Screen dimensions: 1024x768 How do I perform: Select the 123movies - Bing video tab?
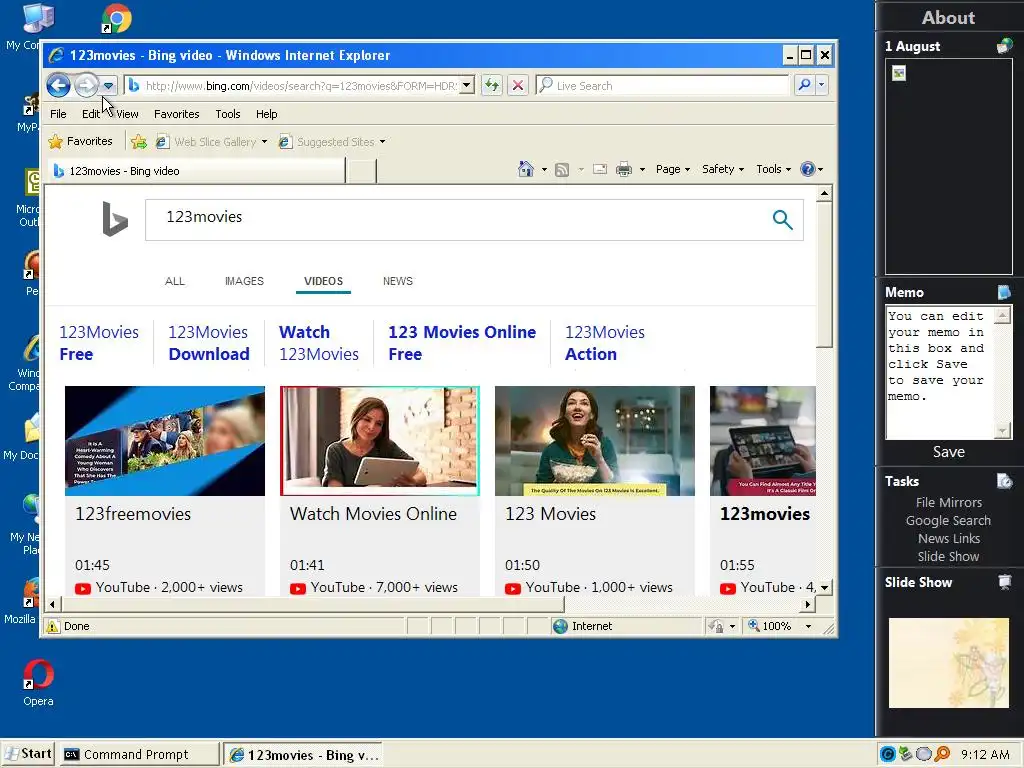click(197, 171)
